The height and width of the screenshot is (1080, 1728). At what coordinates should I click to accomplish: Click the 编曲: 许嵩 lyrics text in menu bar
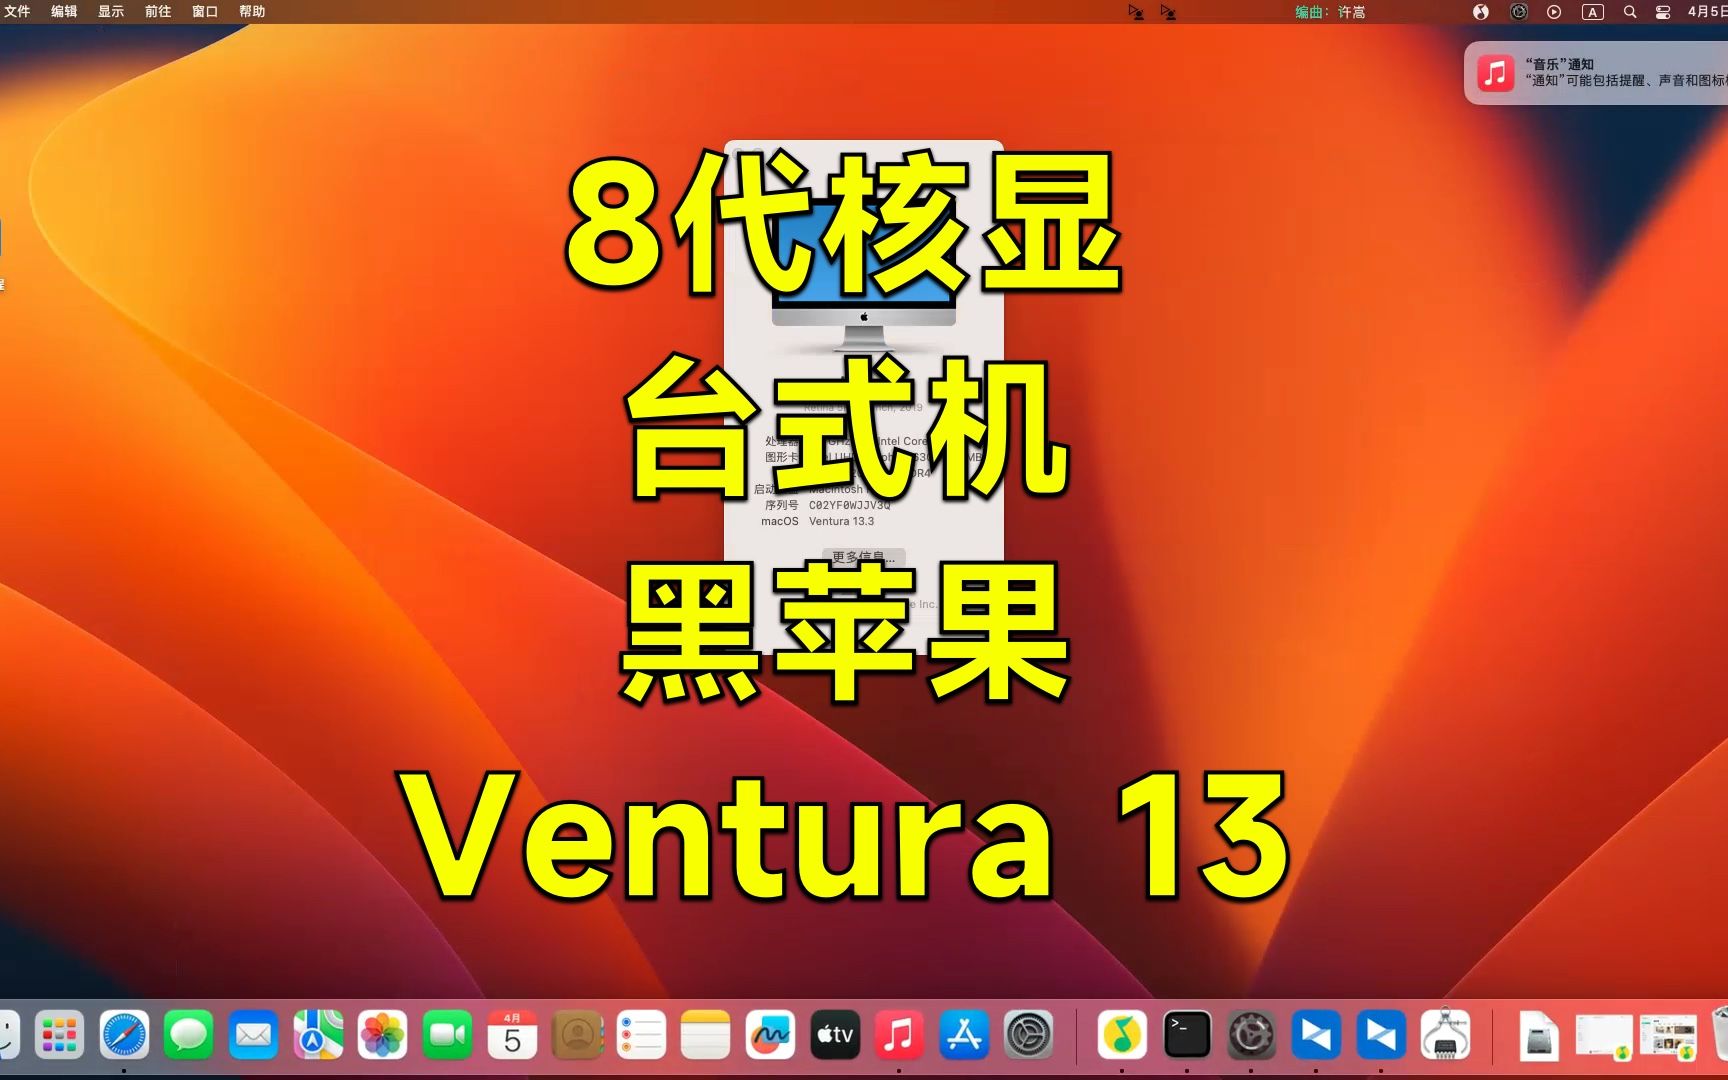pos(1330,12)
